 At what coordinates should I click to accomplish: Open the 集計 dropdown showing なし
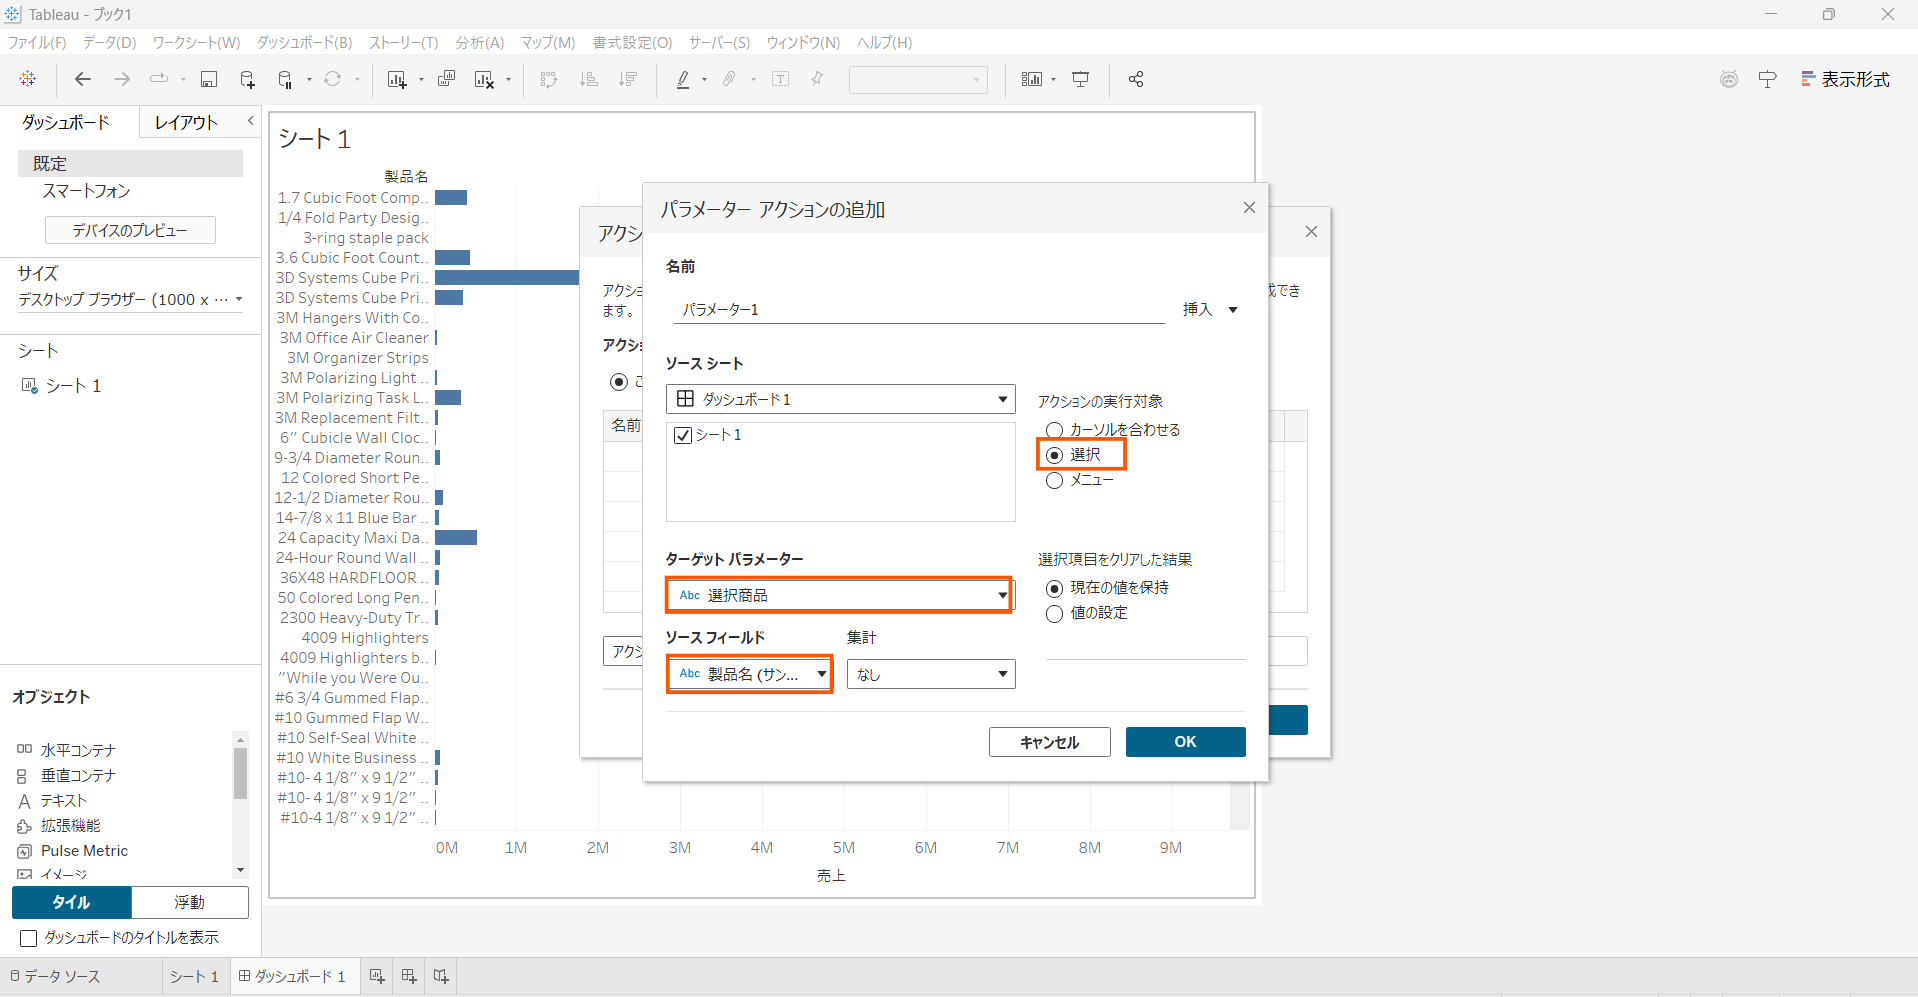pos(930,674)
